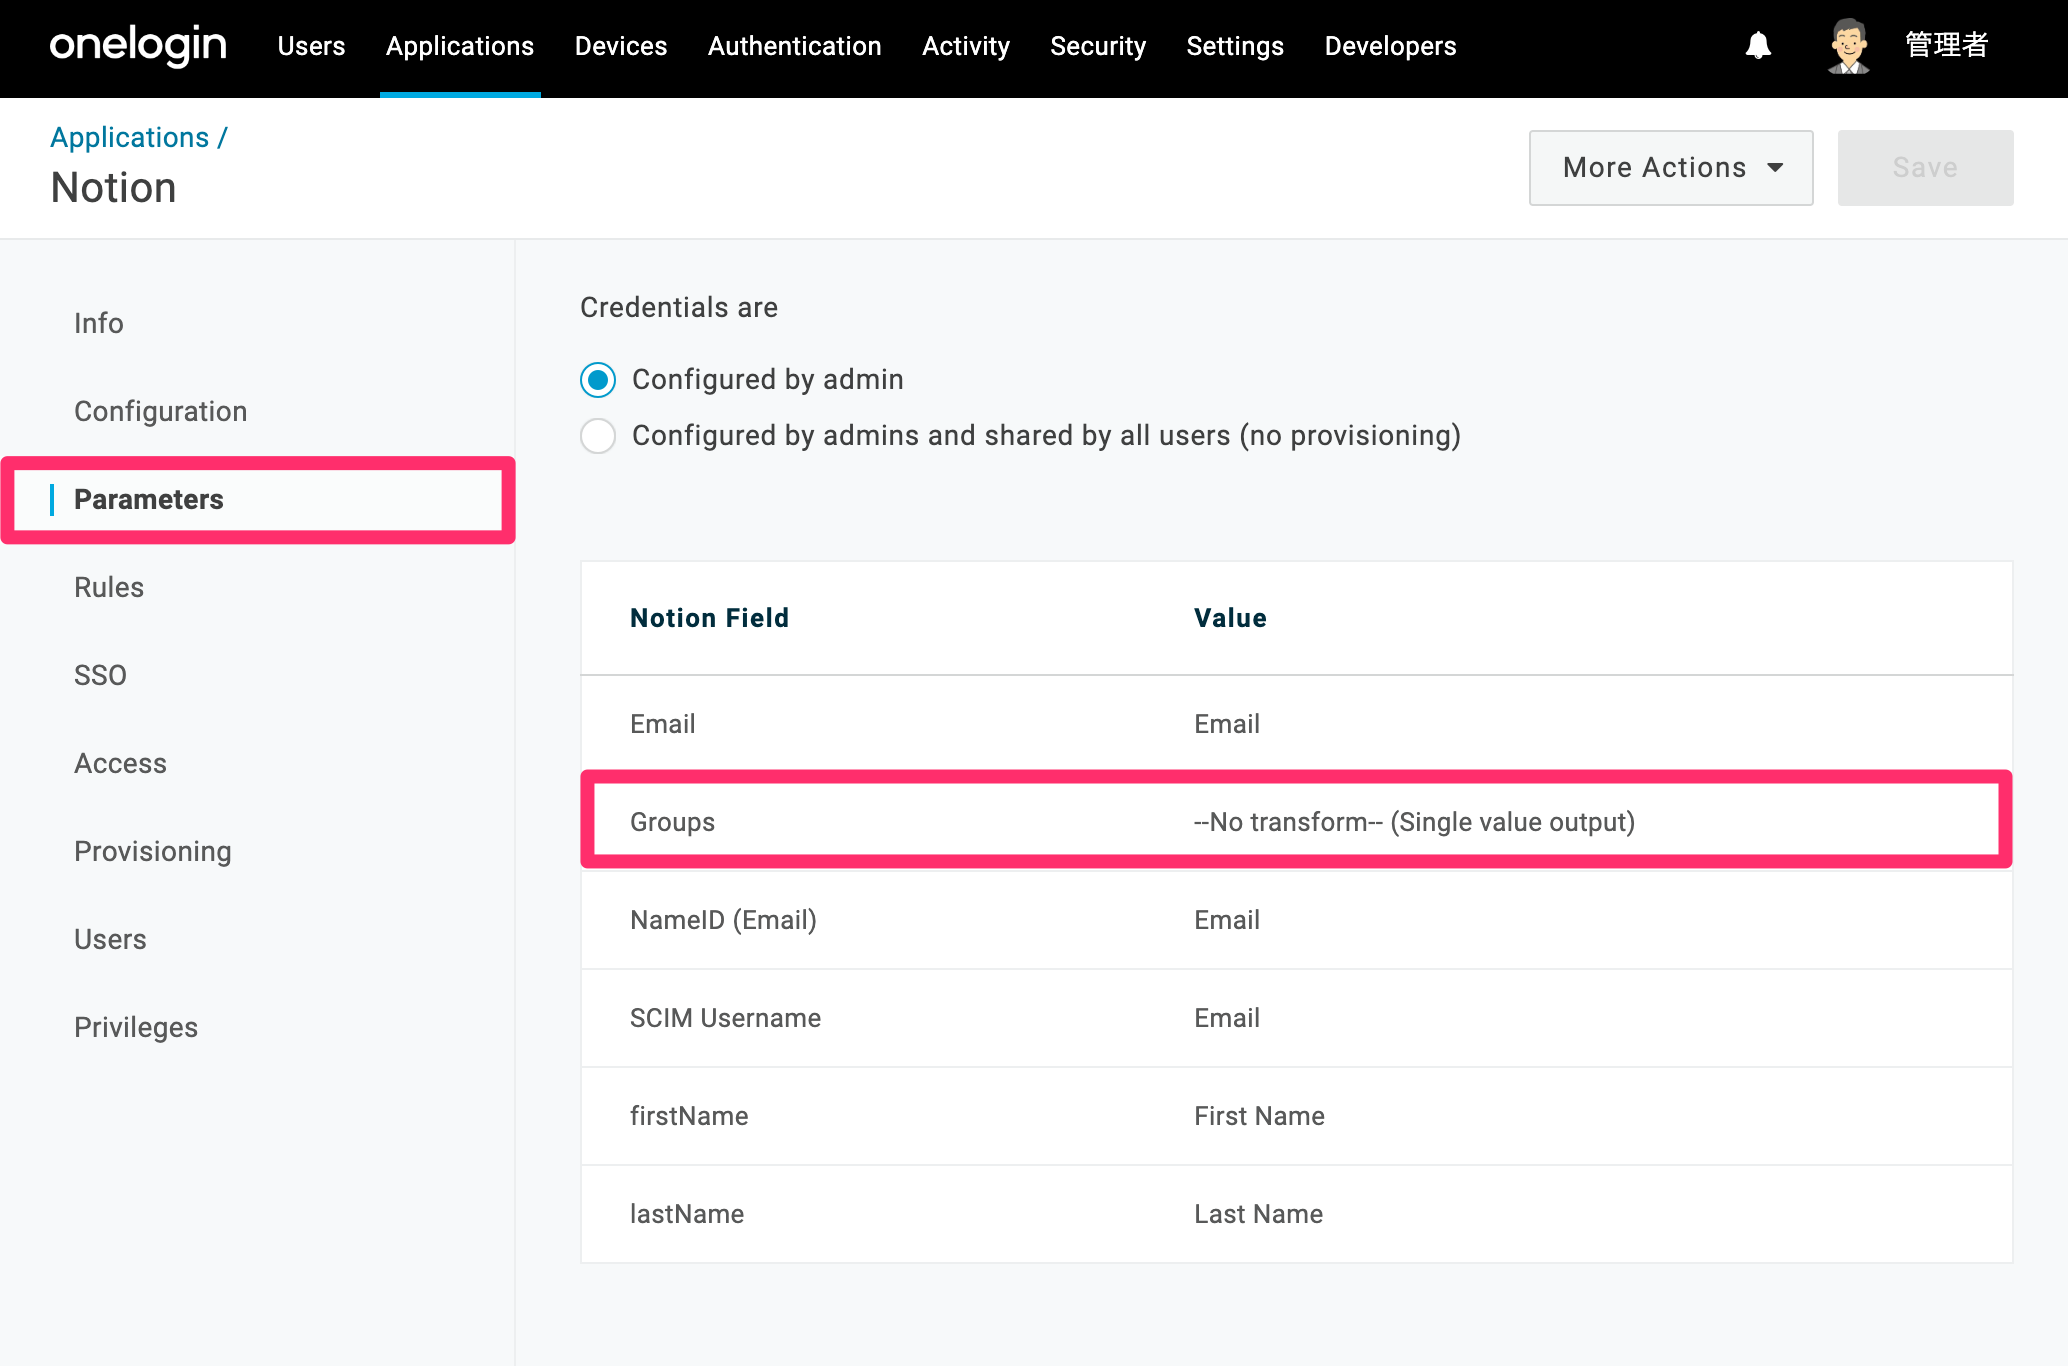Open the Users top menu
Viewport: 2068px width, 1366px height.
click(311, 46)
